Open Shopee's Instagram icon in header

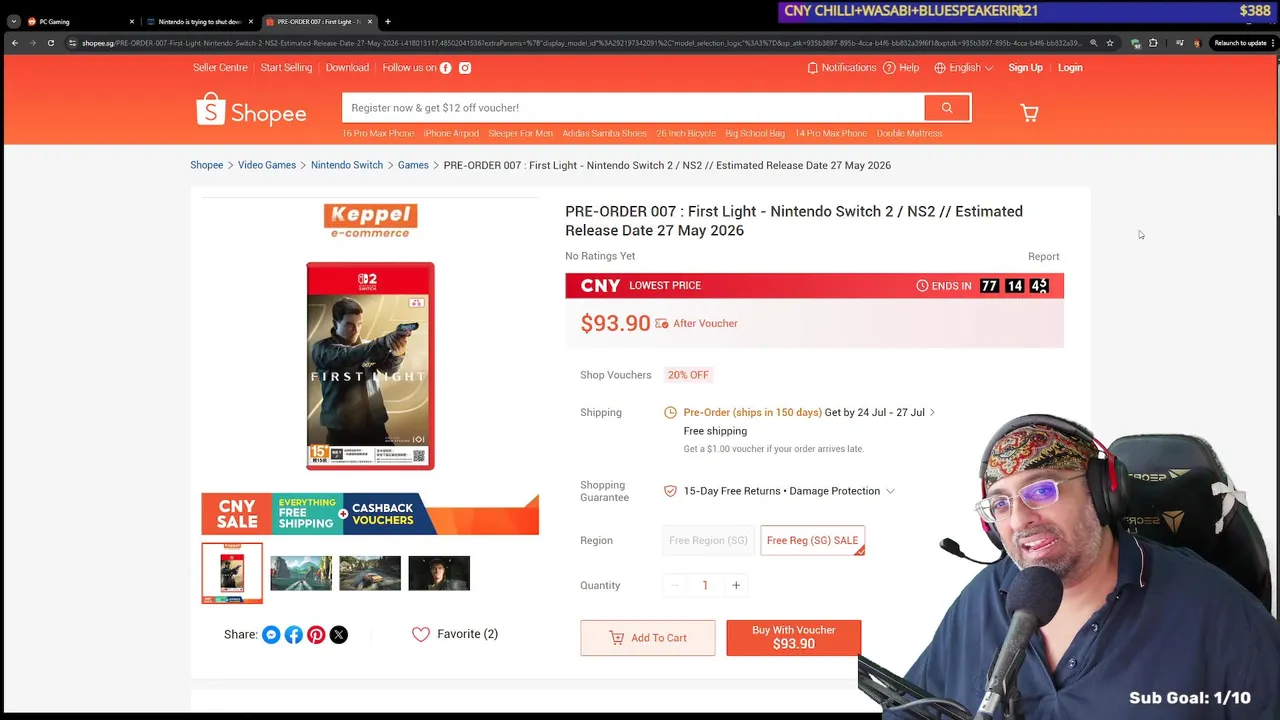point(465,68)
